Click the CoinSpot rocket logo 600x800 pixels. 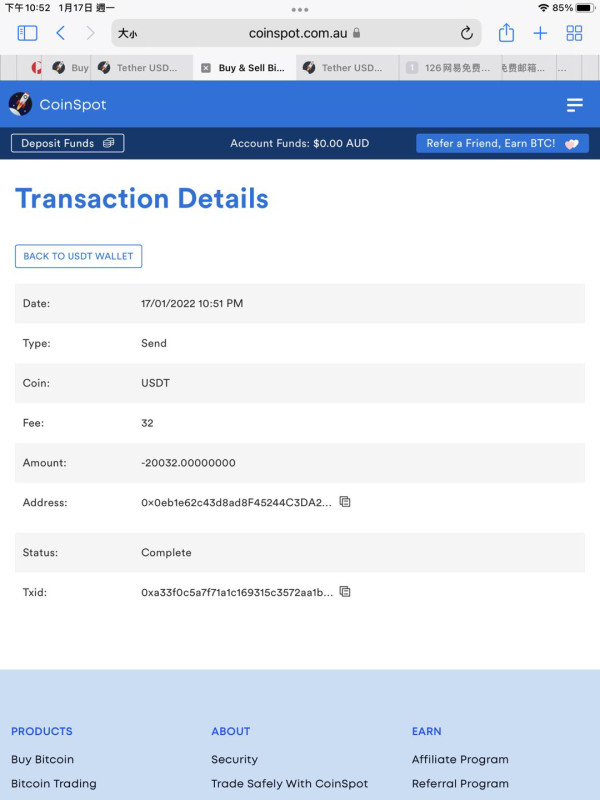20,104
